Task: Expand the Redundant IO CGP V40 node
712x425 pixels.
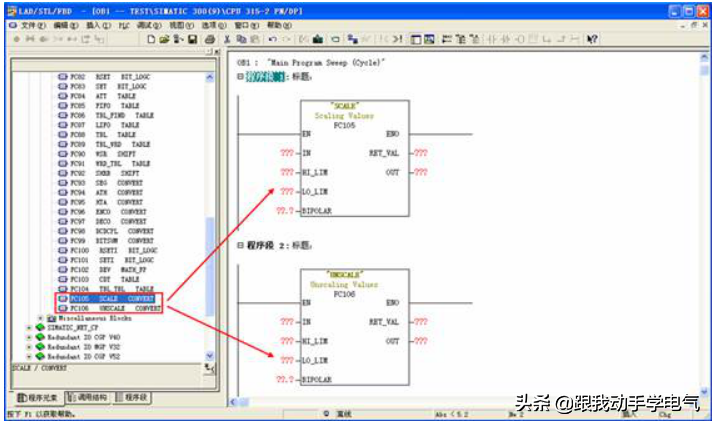Action: (x=29, y=337)
